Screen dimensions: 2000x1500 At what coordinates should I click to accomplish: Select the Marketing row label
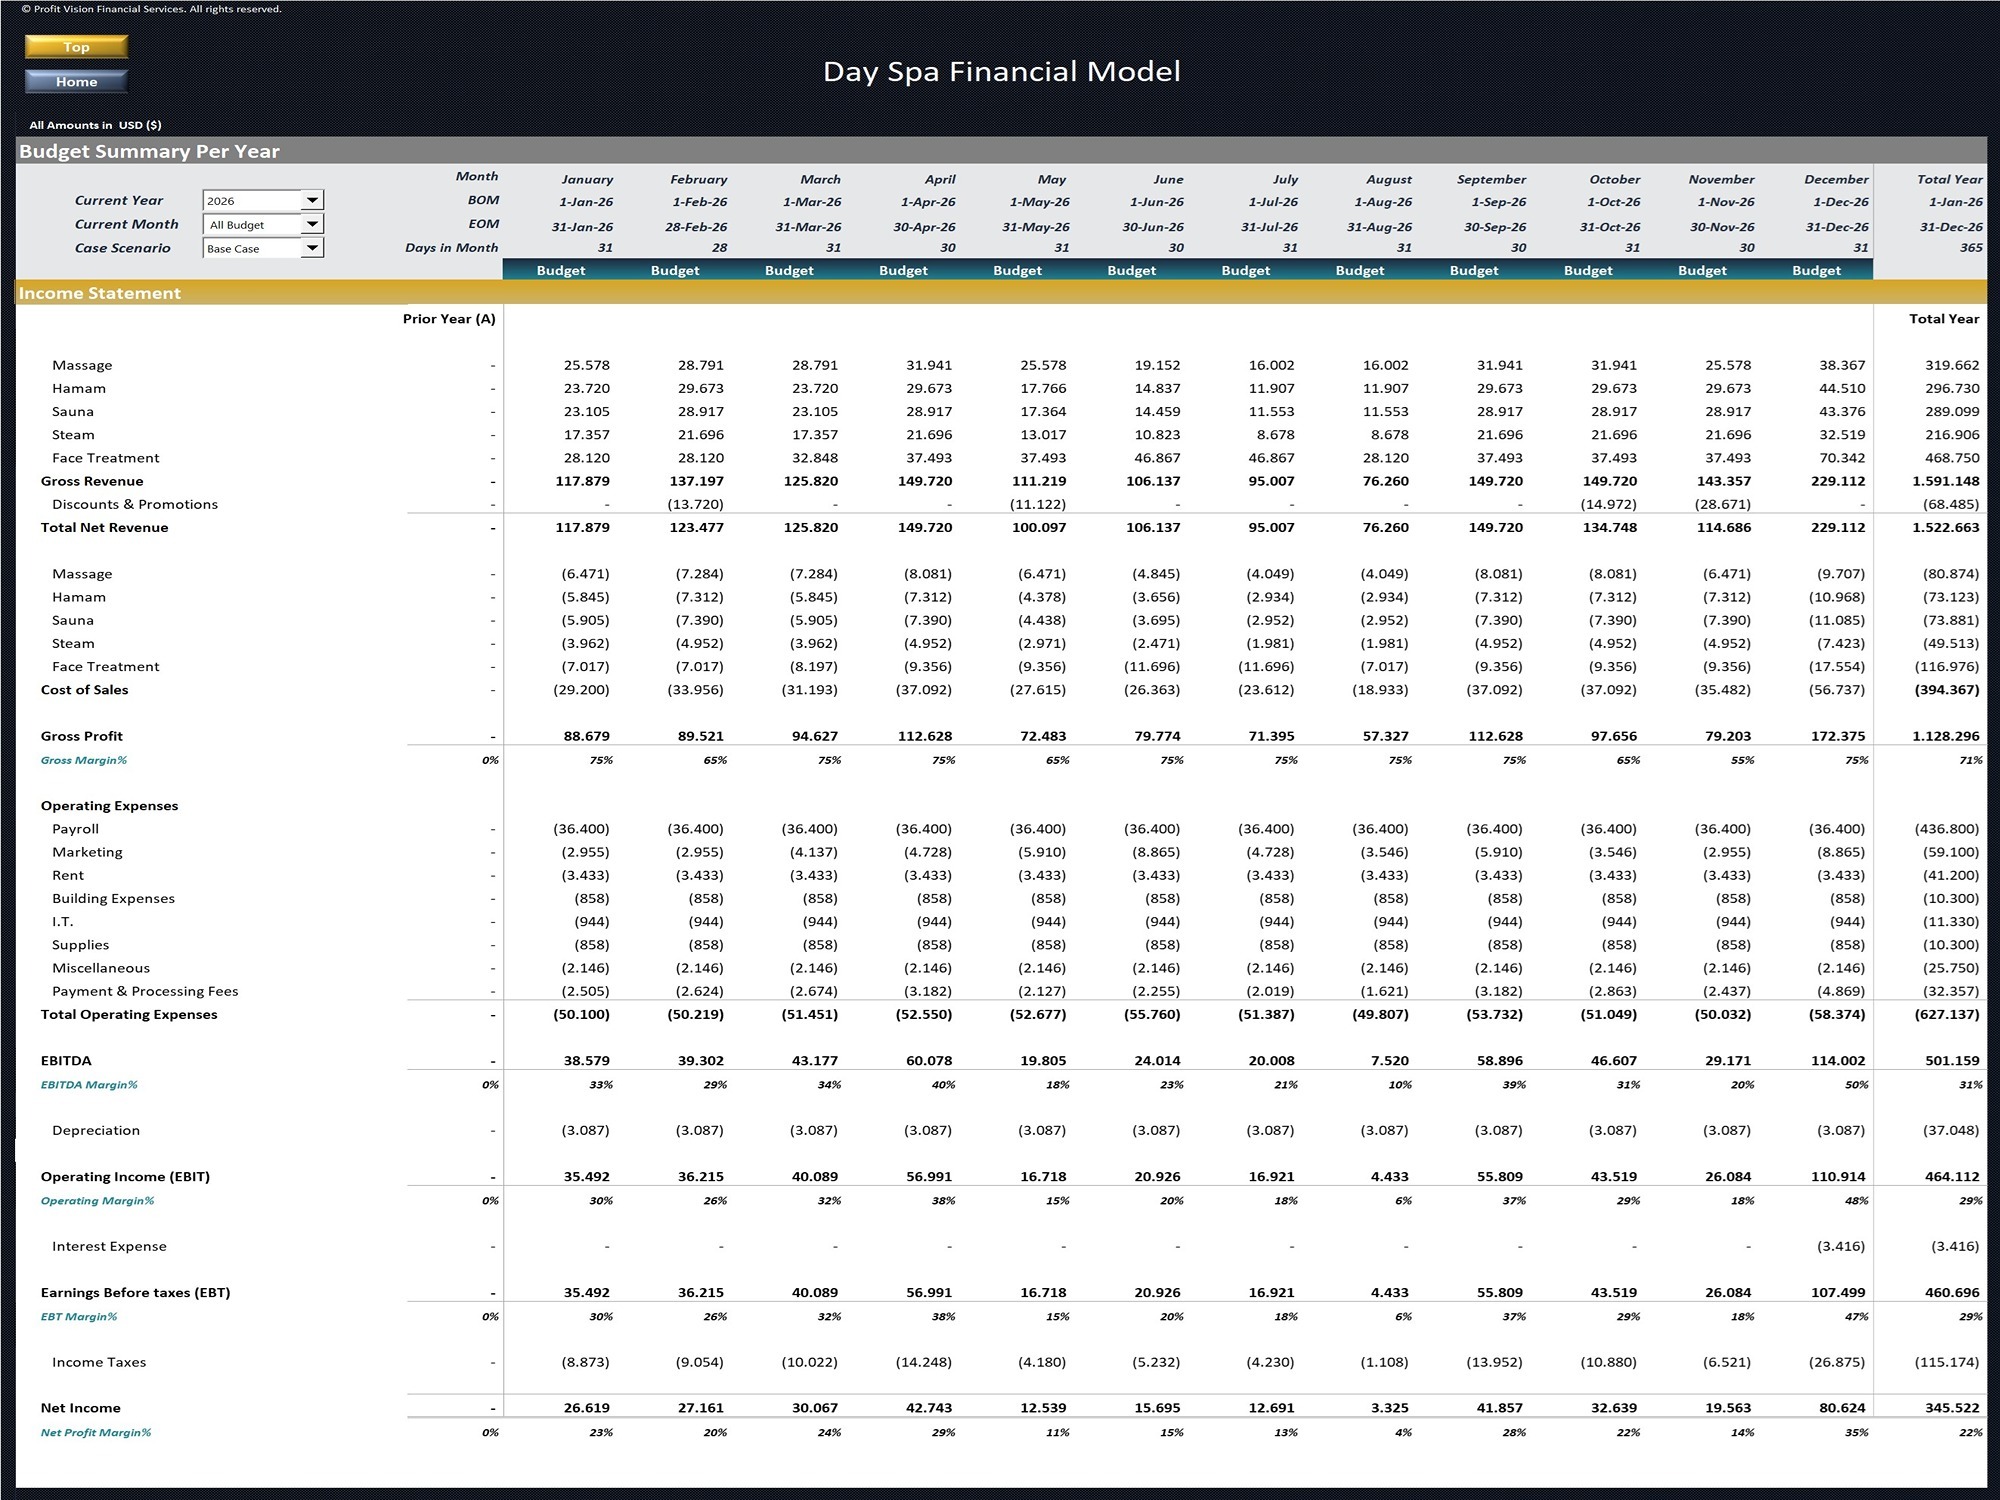(x=87, y=851)
